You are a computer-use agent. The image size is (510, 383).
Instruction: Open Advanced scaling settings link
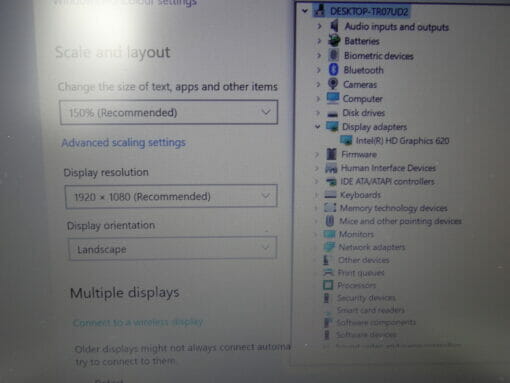click(123, 143)
